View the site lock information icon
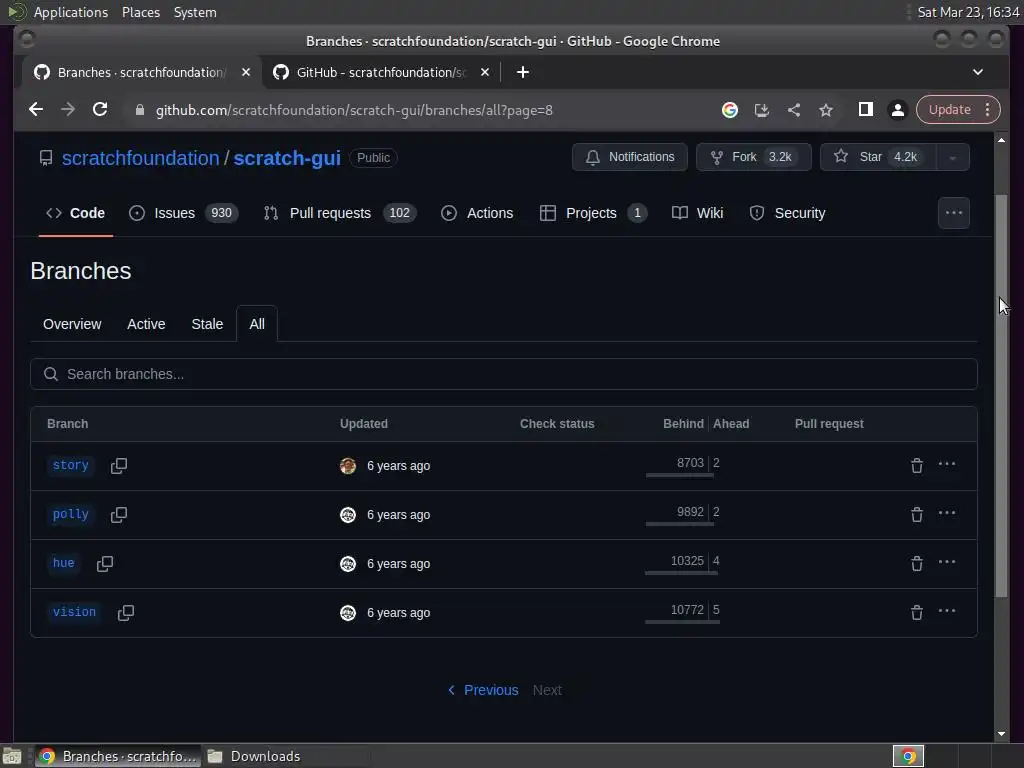1024x768 pixels. [x=139, y=110]
